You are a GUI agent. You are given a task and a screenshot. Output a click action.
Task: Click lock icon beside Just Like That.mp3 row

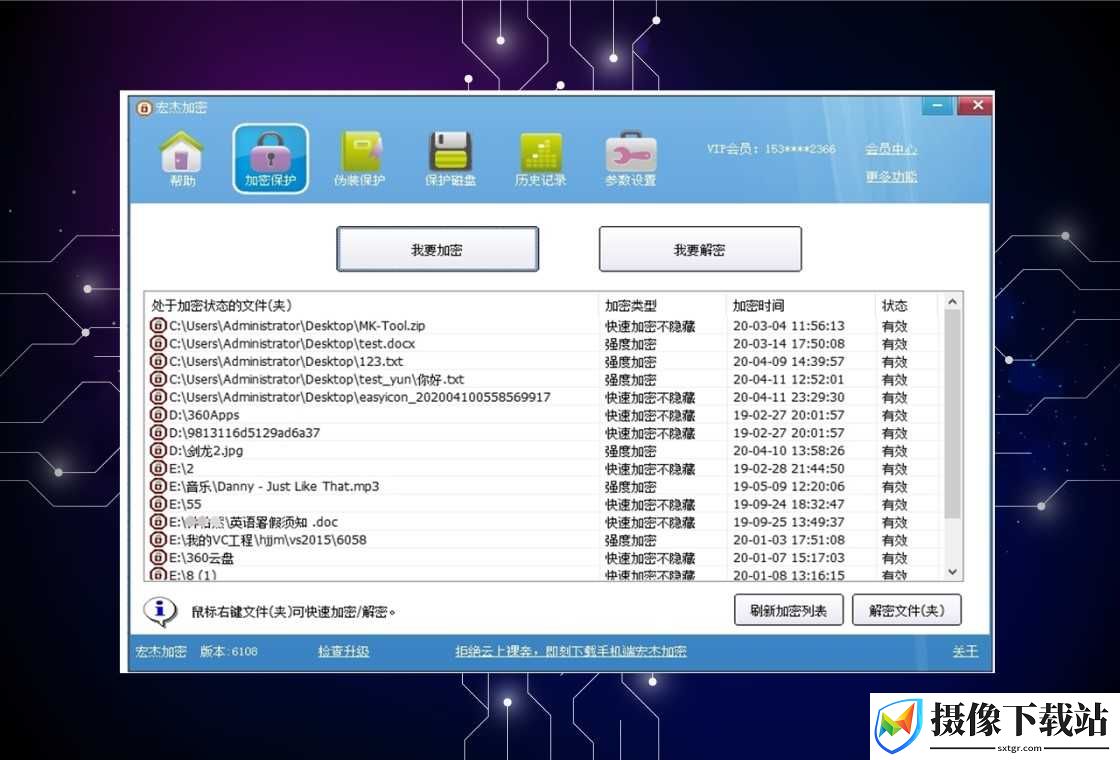point(158,486)
